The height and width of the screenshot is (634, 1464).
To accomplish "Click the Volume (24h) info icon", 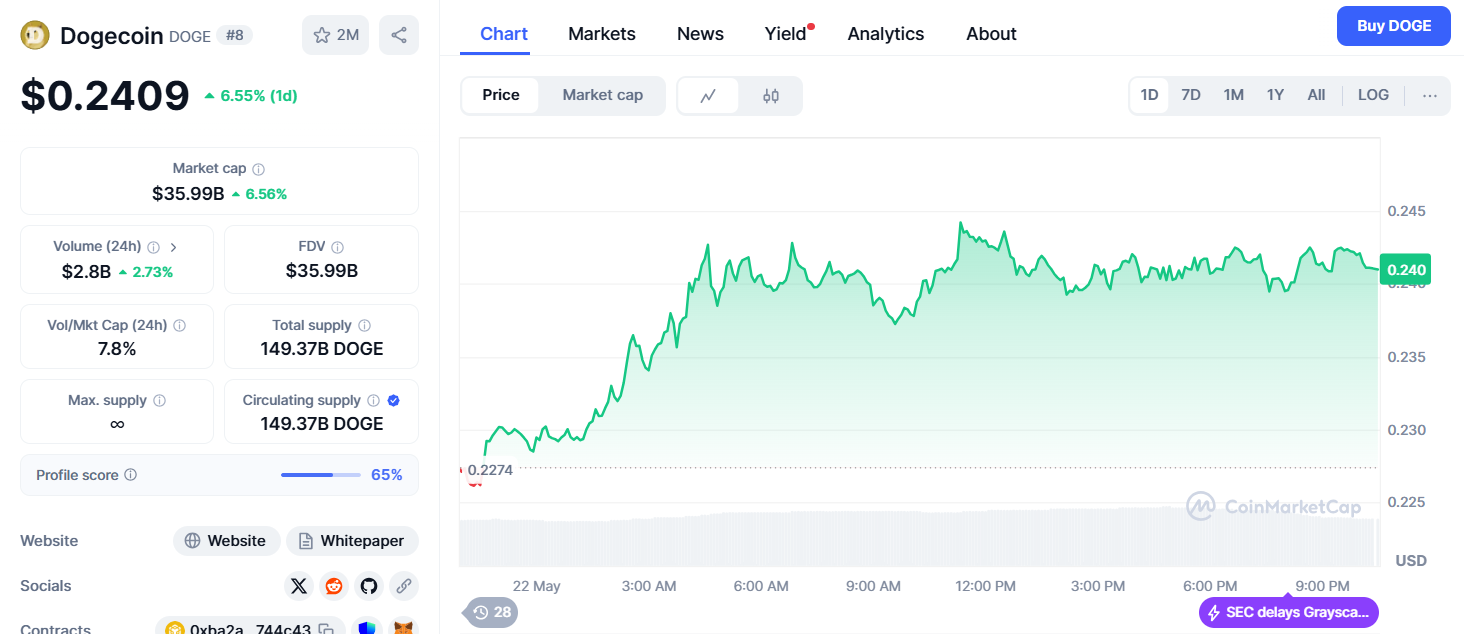I will [x=153, y=247].
